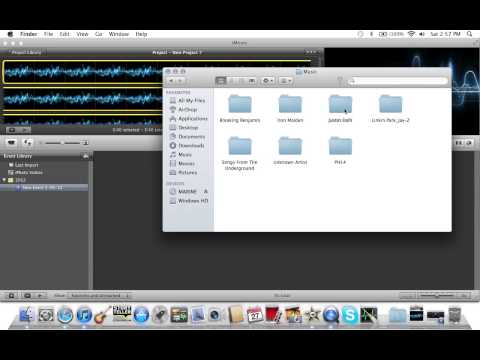
Task: Open iMovie star icon in Dock
Action: click(x=312, y=315)
